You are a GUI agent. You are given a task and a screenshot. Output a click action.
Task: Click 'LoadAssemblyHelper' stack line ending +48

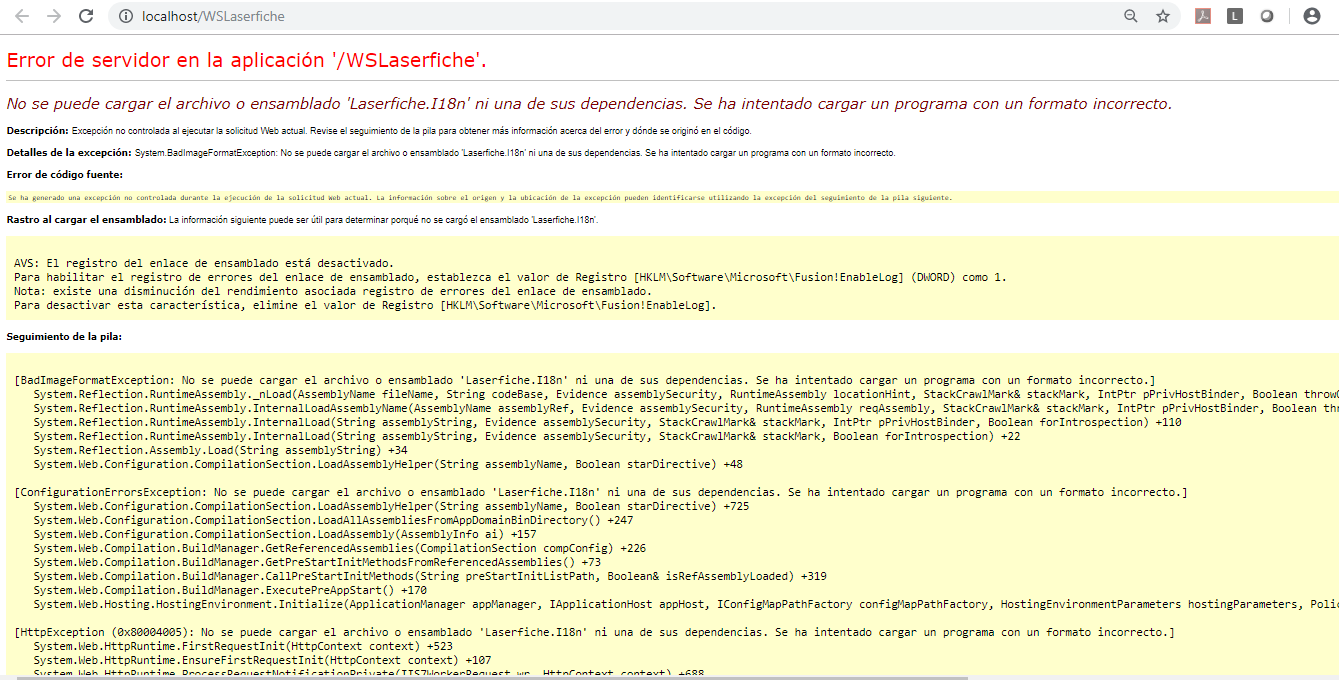pyautogui.click(x=388, y=464)
